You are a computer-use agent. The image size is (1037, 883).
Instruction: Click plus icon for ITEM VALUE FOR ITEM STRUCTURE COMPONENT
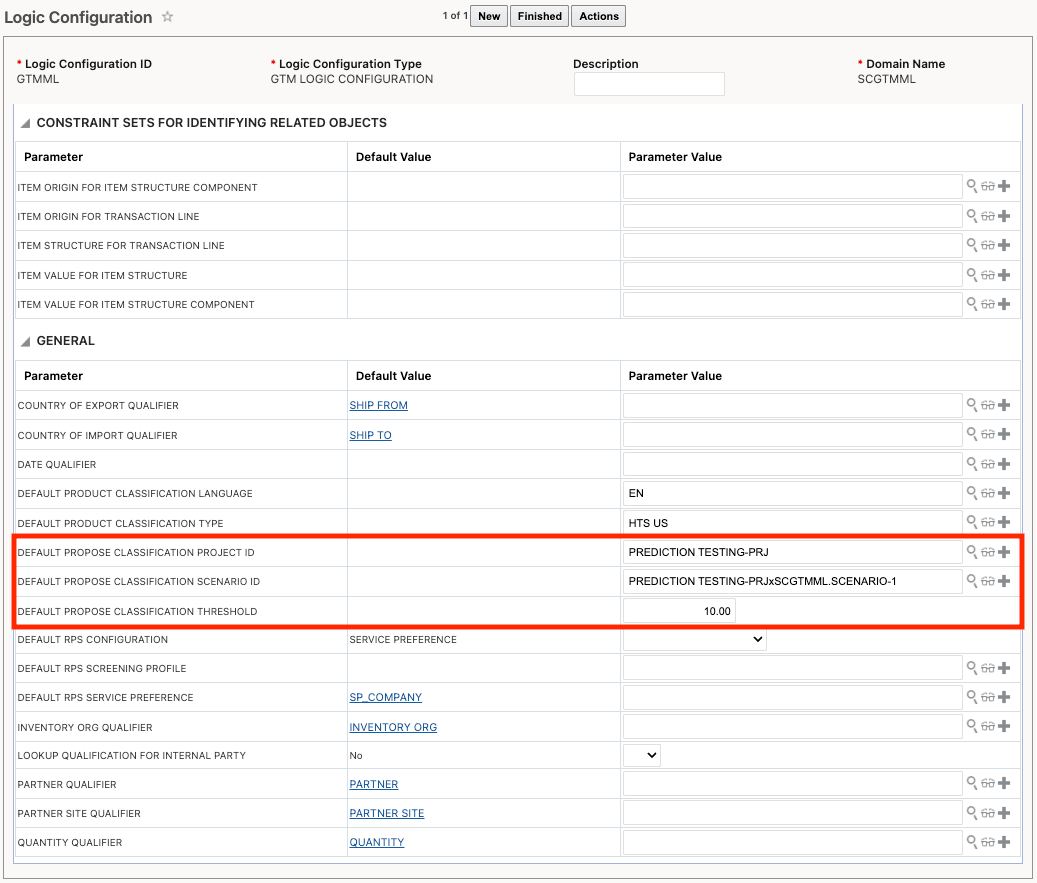[1004, 304]
